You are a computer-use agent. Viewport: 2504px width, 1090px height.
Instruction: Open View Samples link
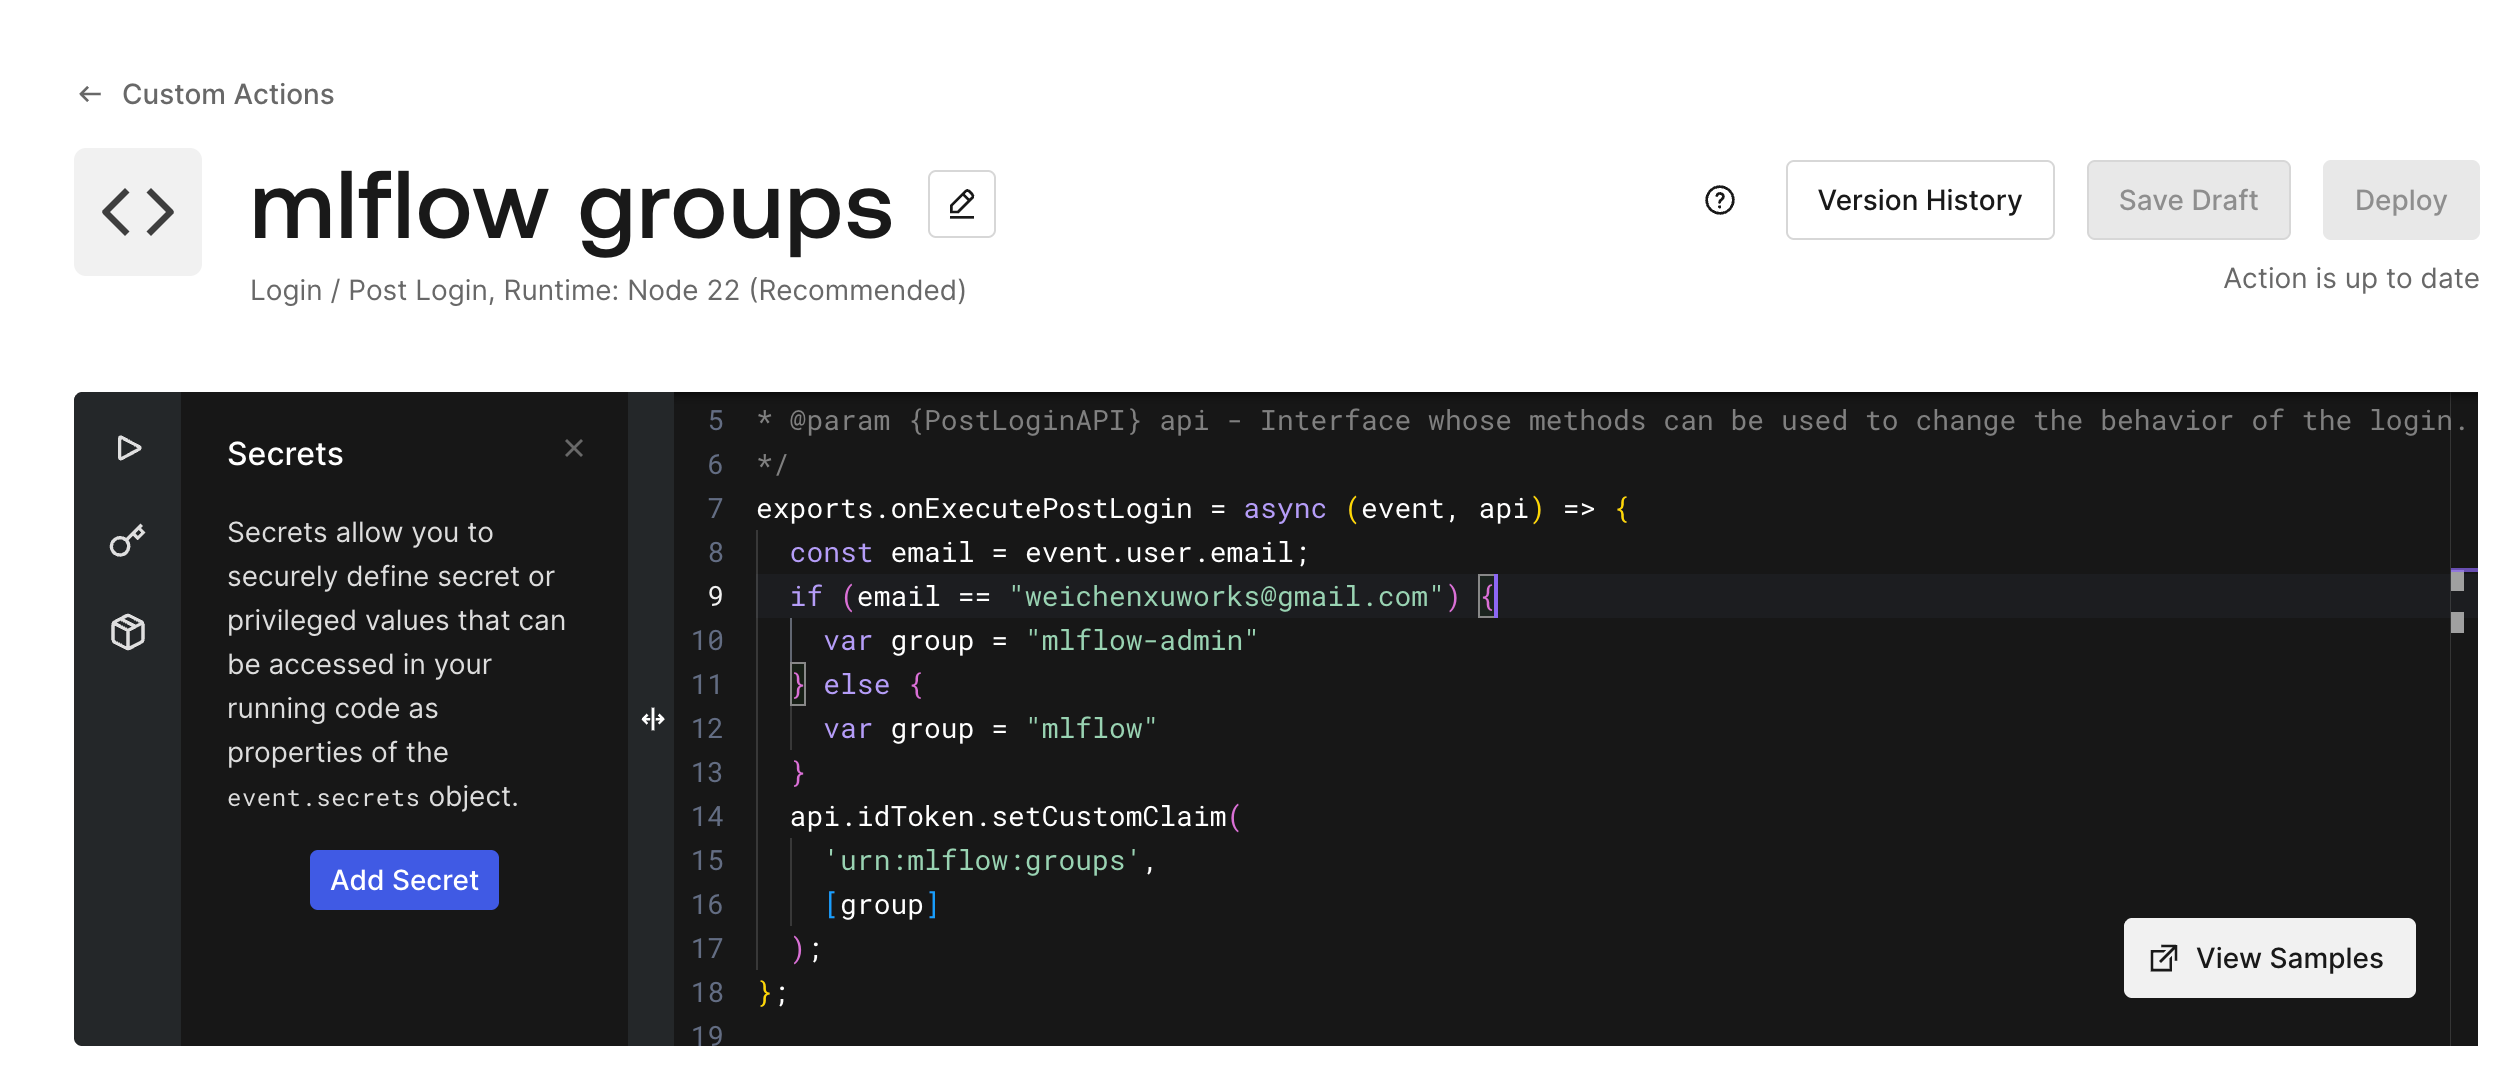(2268, 958)
